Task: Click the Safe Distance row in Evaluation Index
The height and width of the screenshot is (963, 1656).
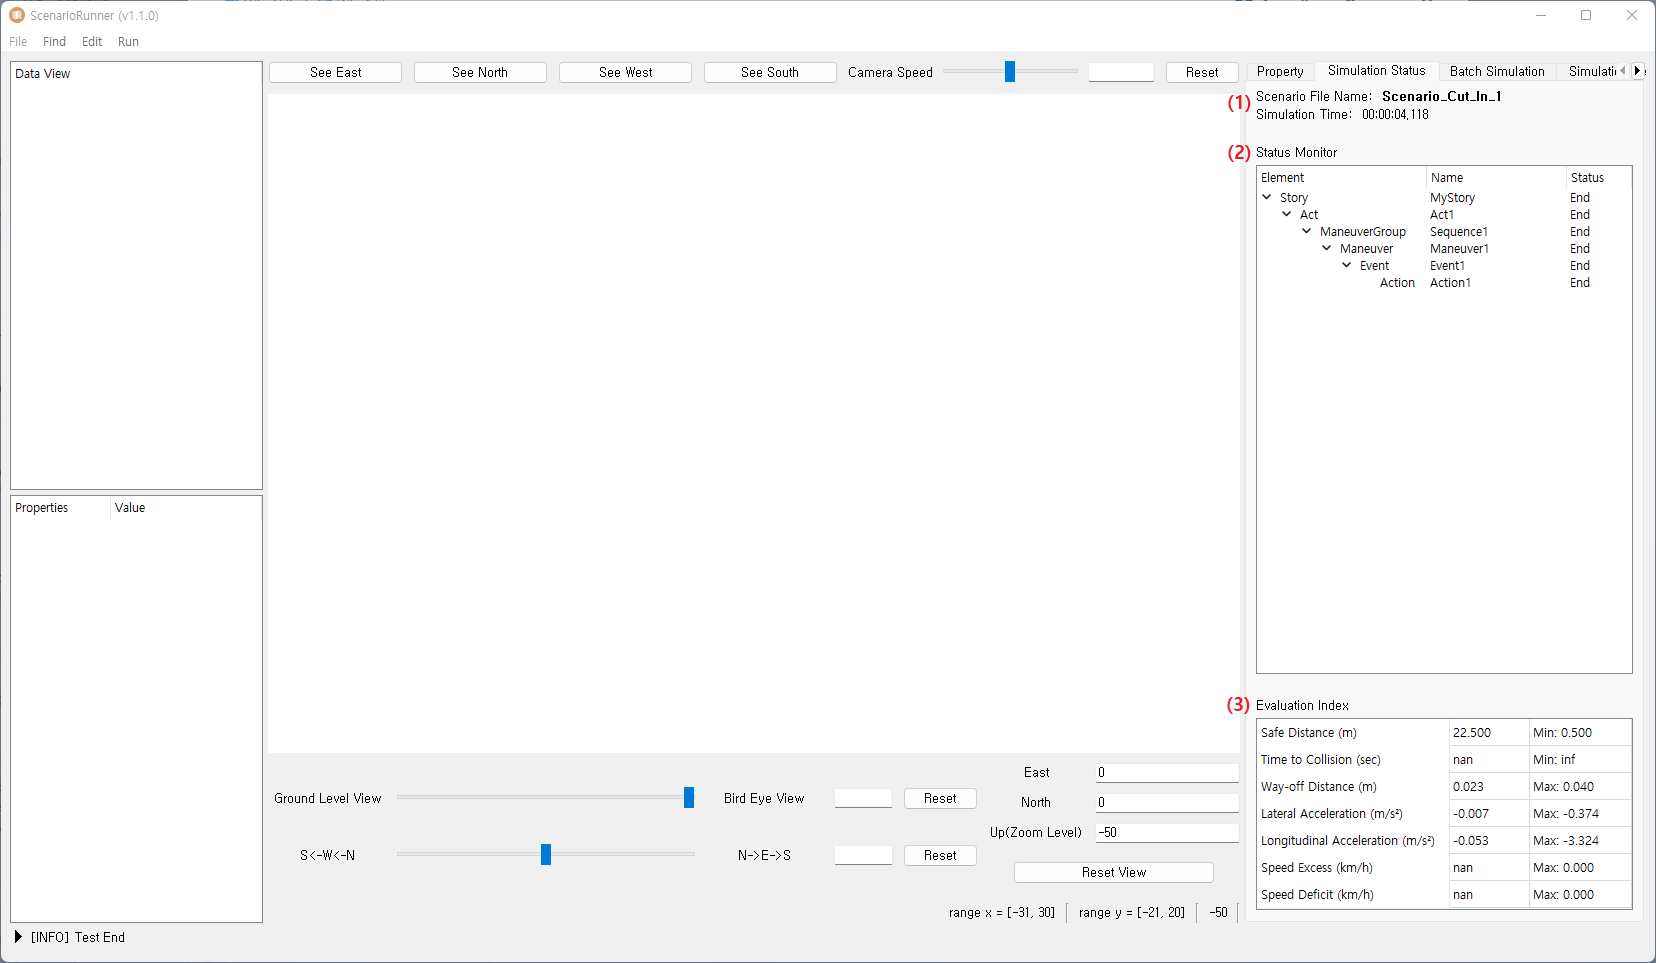Action: point(1309,733)
